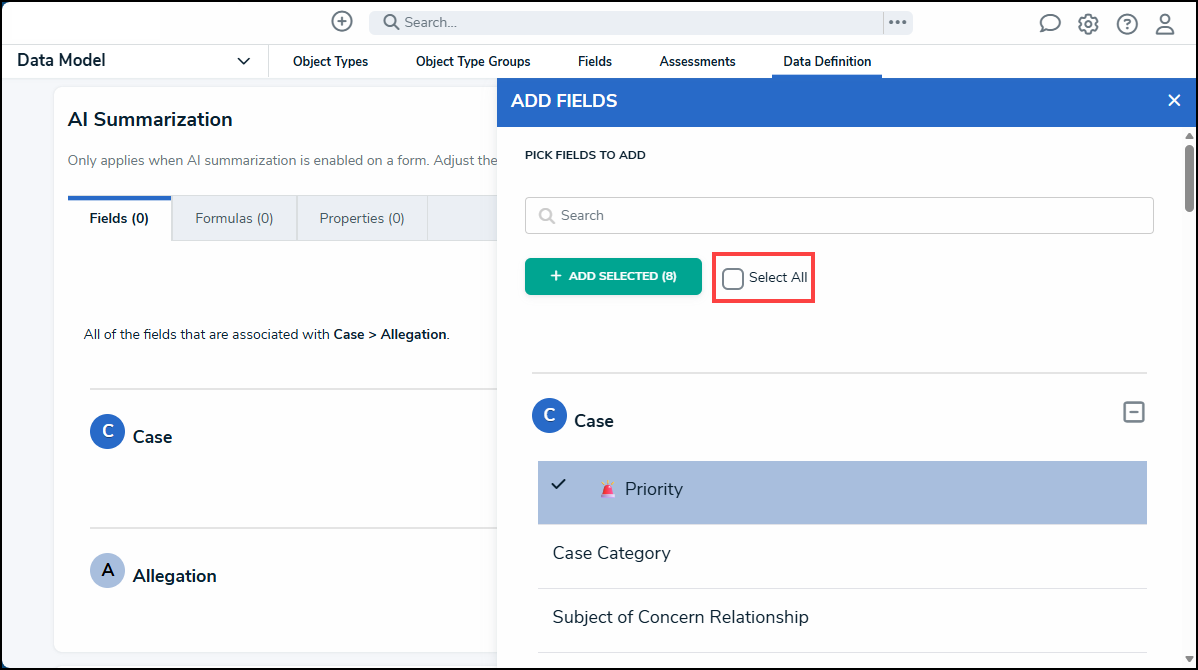
Task: Check the Select All checkbox
Action: (x=733, y=278)
